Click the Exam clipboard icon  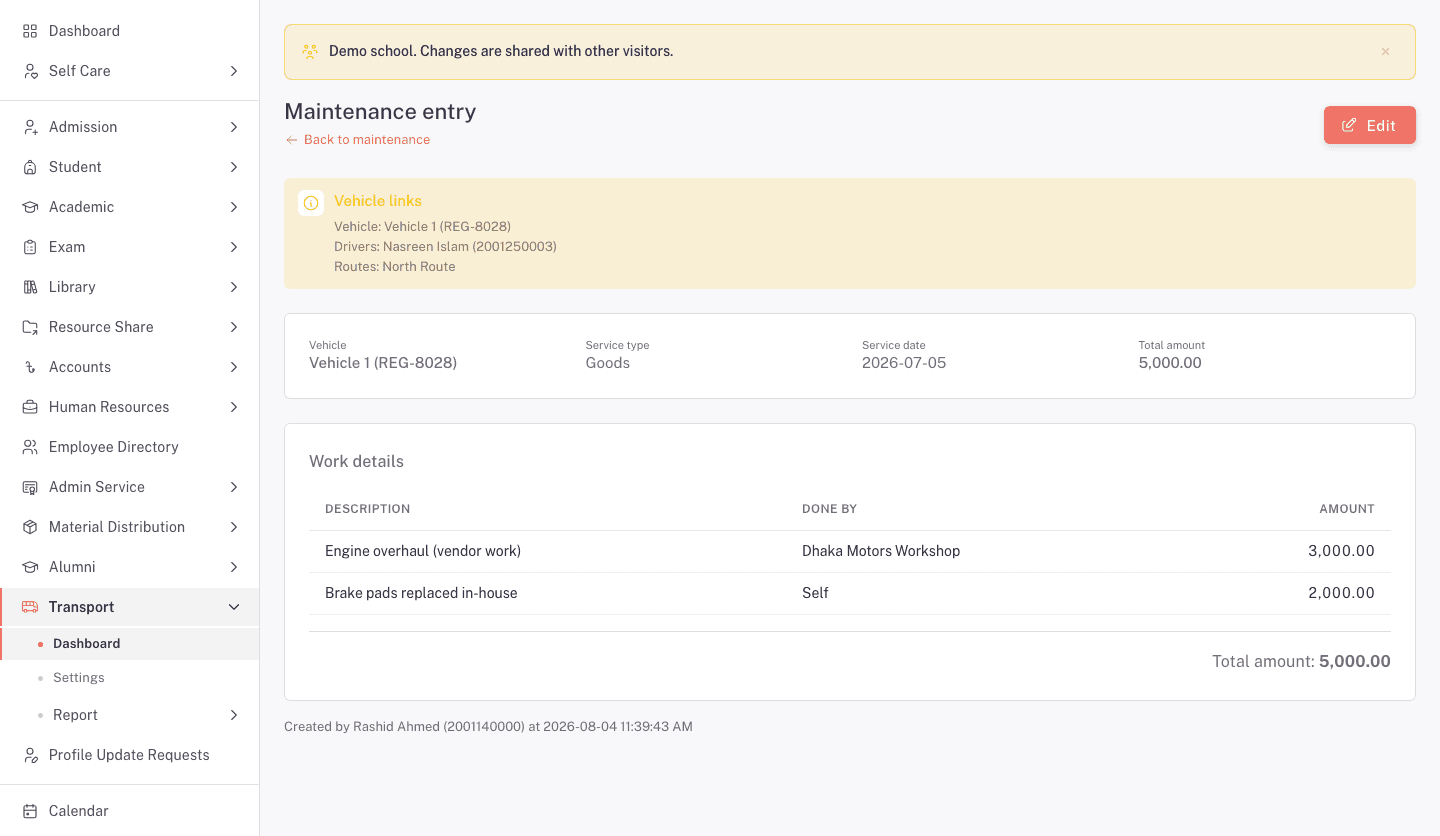[x=30, y=247]
